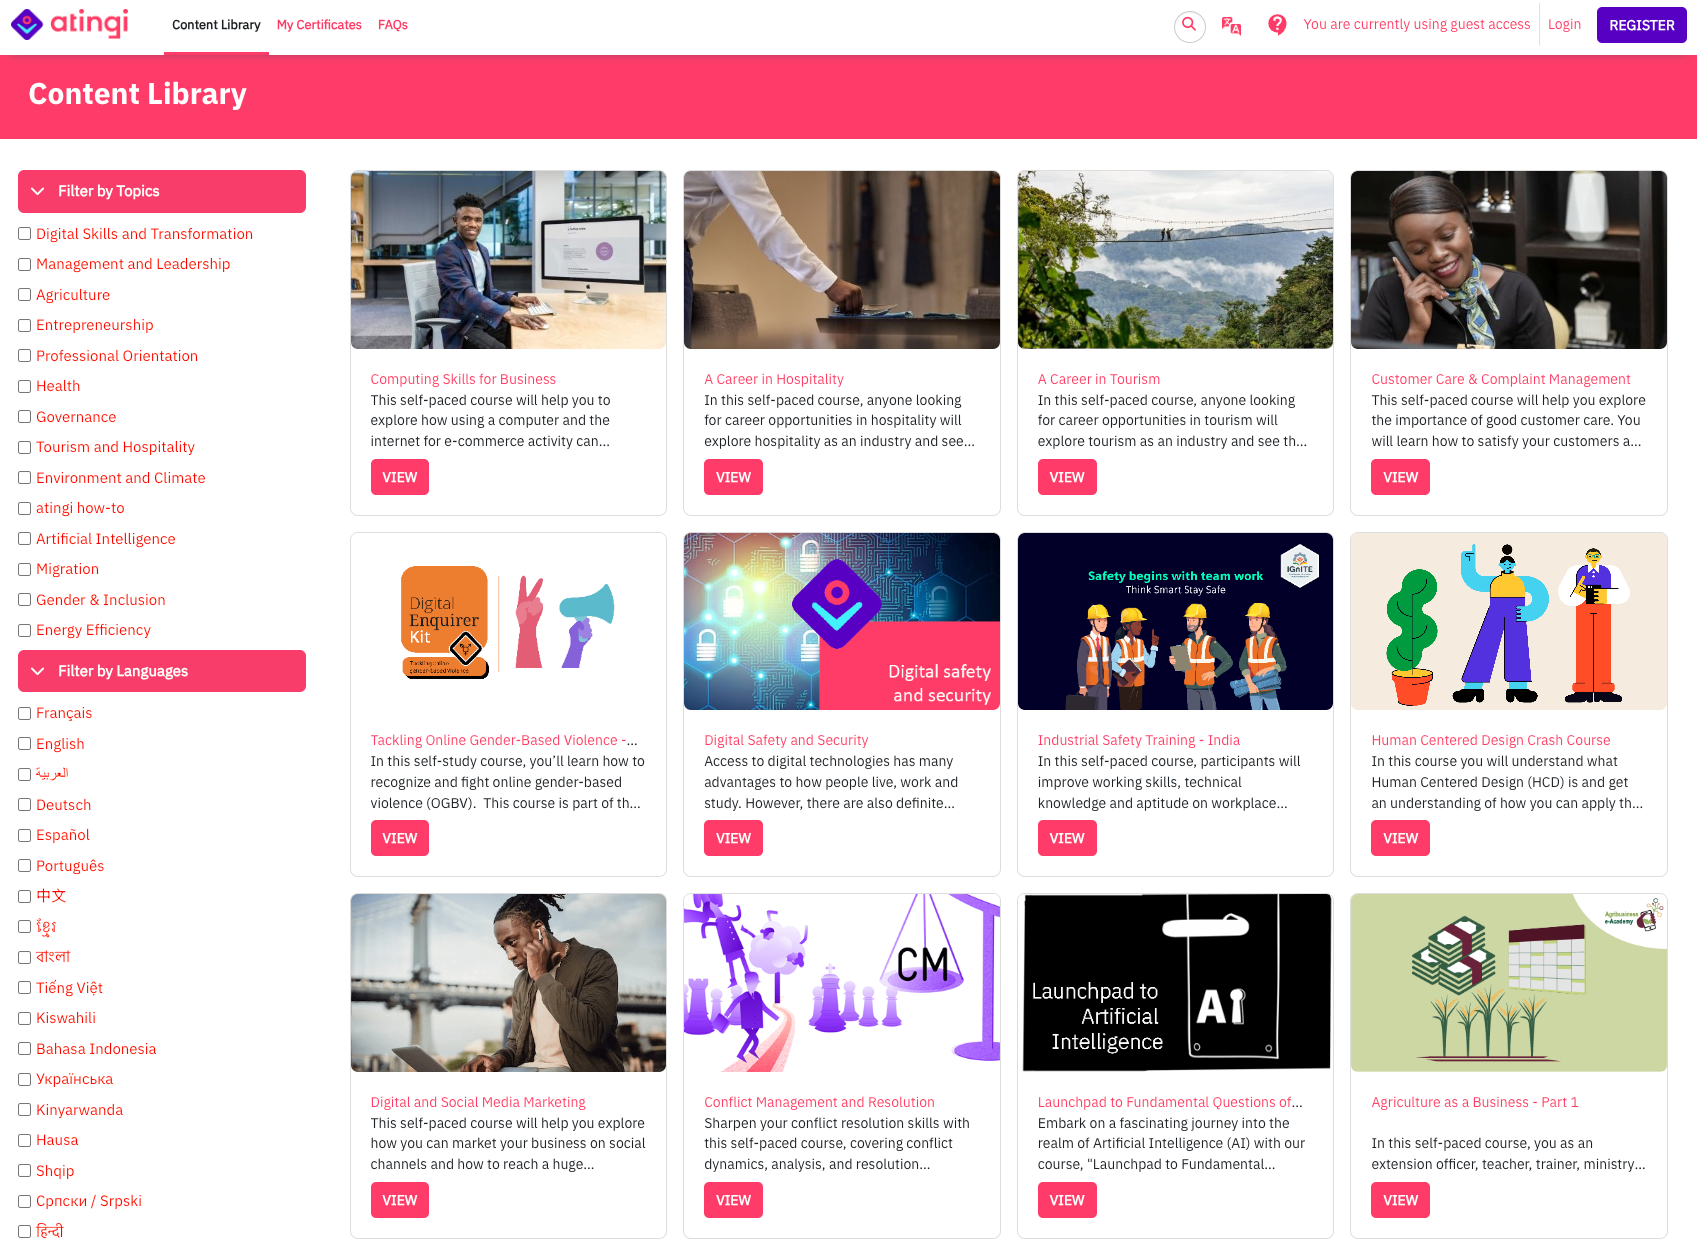Click Conflict Management CM thumbnail
Viewport: 1697px width, 1252px height.
point(842,983)
